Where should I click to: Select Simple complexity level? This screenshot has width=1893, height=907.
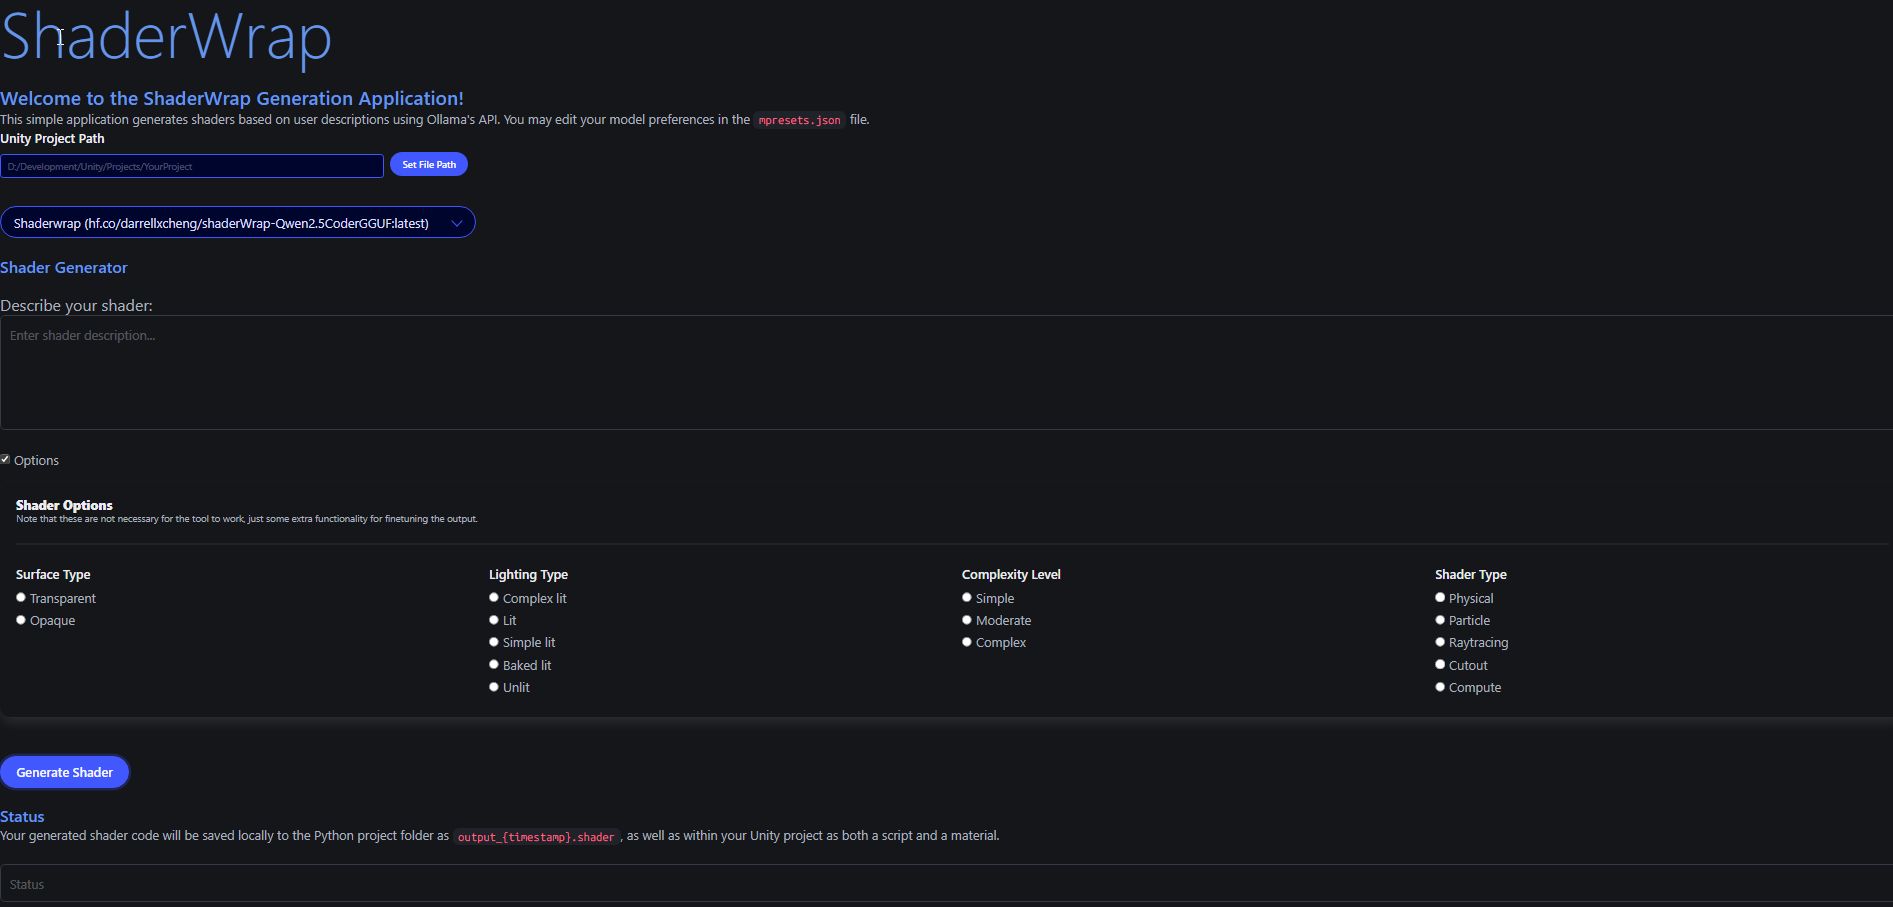pyautogui.click(x=966, y=596)
